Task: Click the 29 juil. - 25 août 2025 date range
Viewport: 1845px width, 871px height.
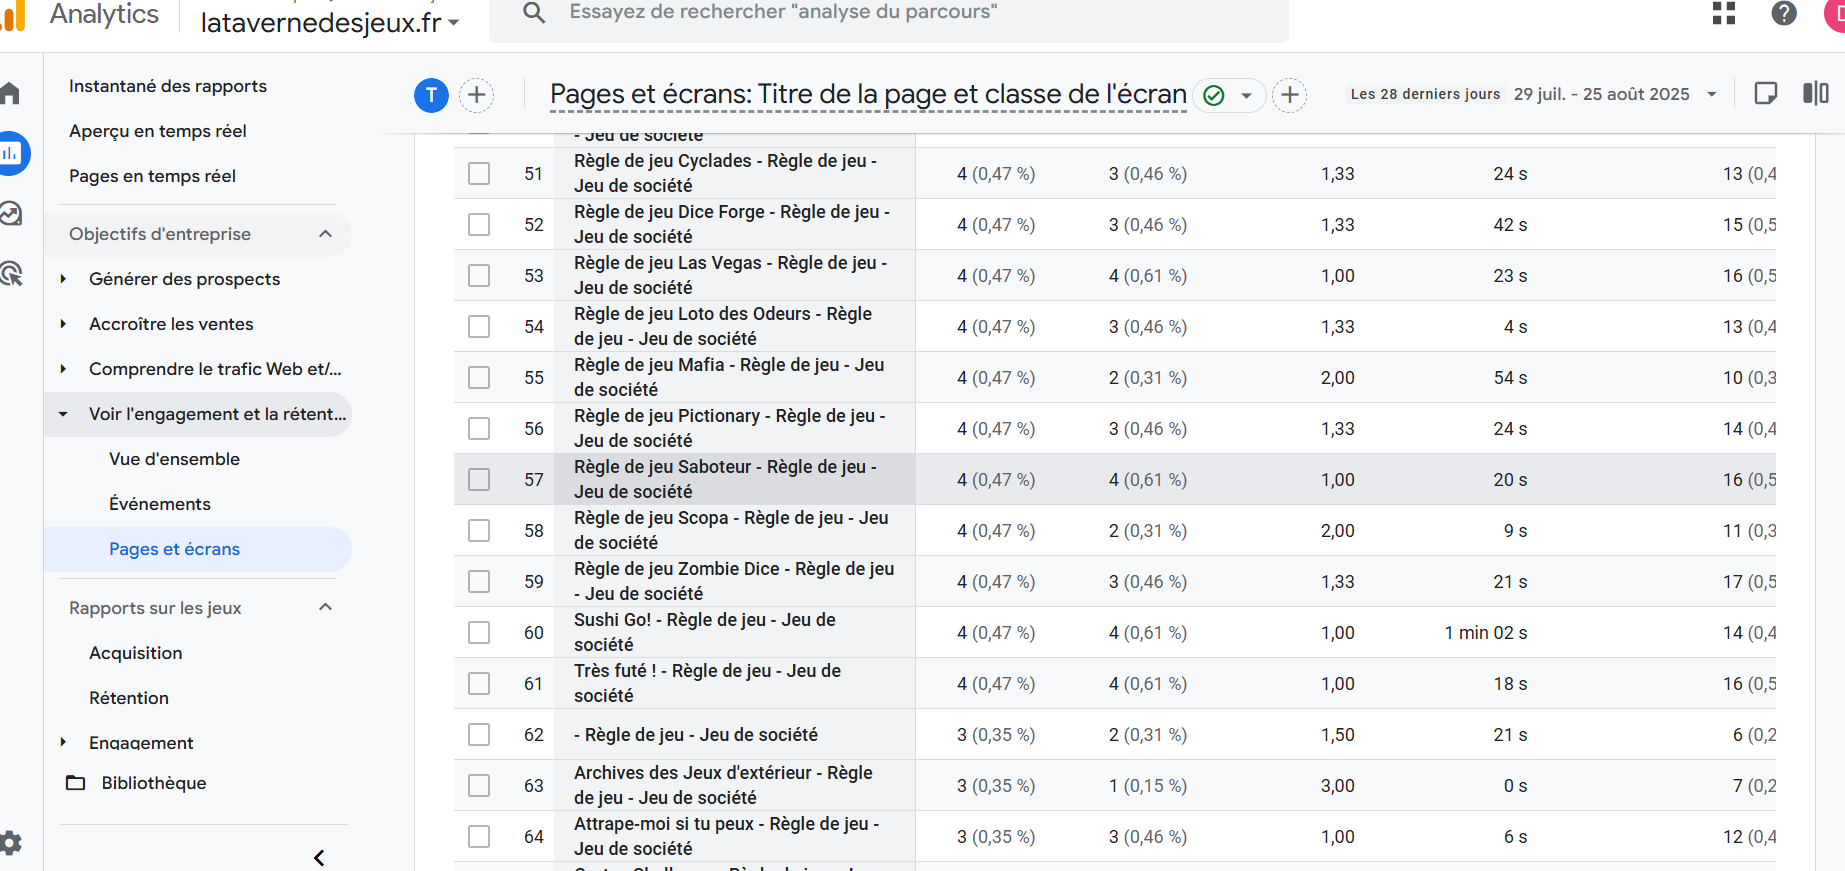Action: pyautogui.click(x=1602, y=94)
